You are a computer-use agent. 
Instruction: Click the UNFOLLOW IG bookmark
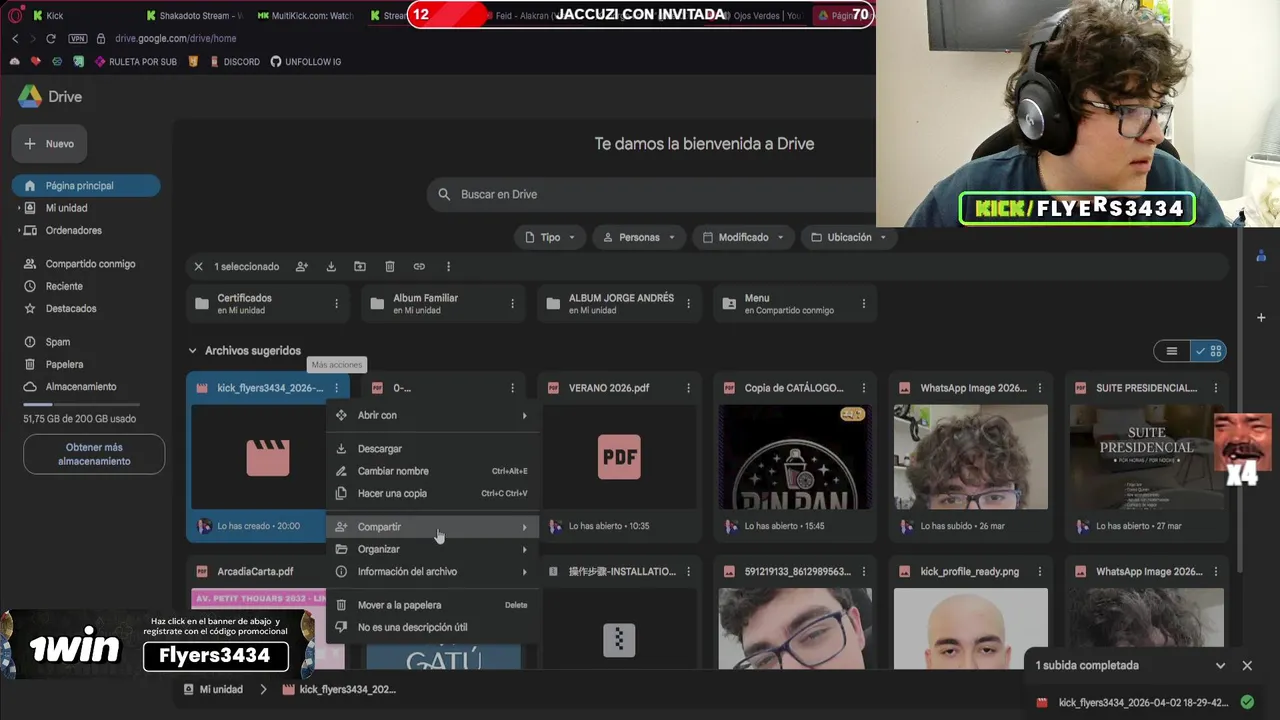tap(306, 62)
